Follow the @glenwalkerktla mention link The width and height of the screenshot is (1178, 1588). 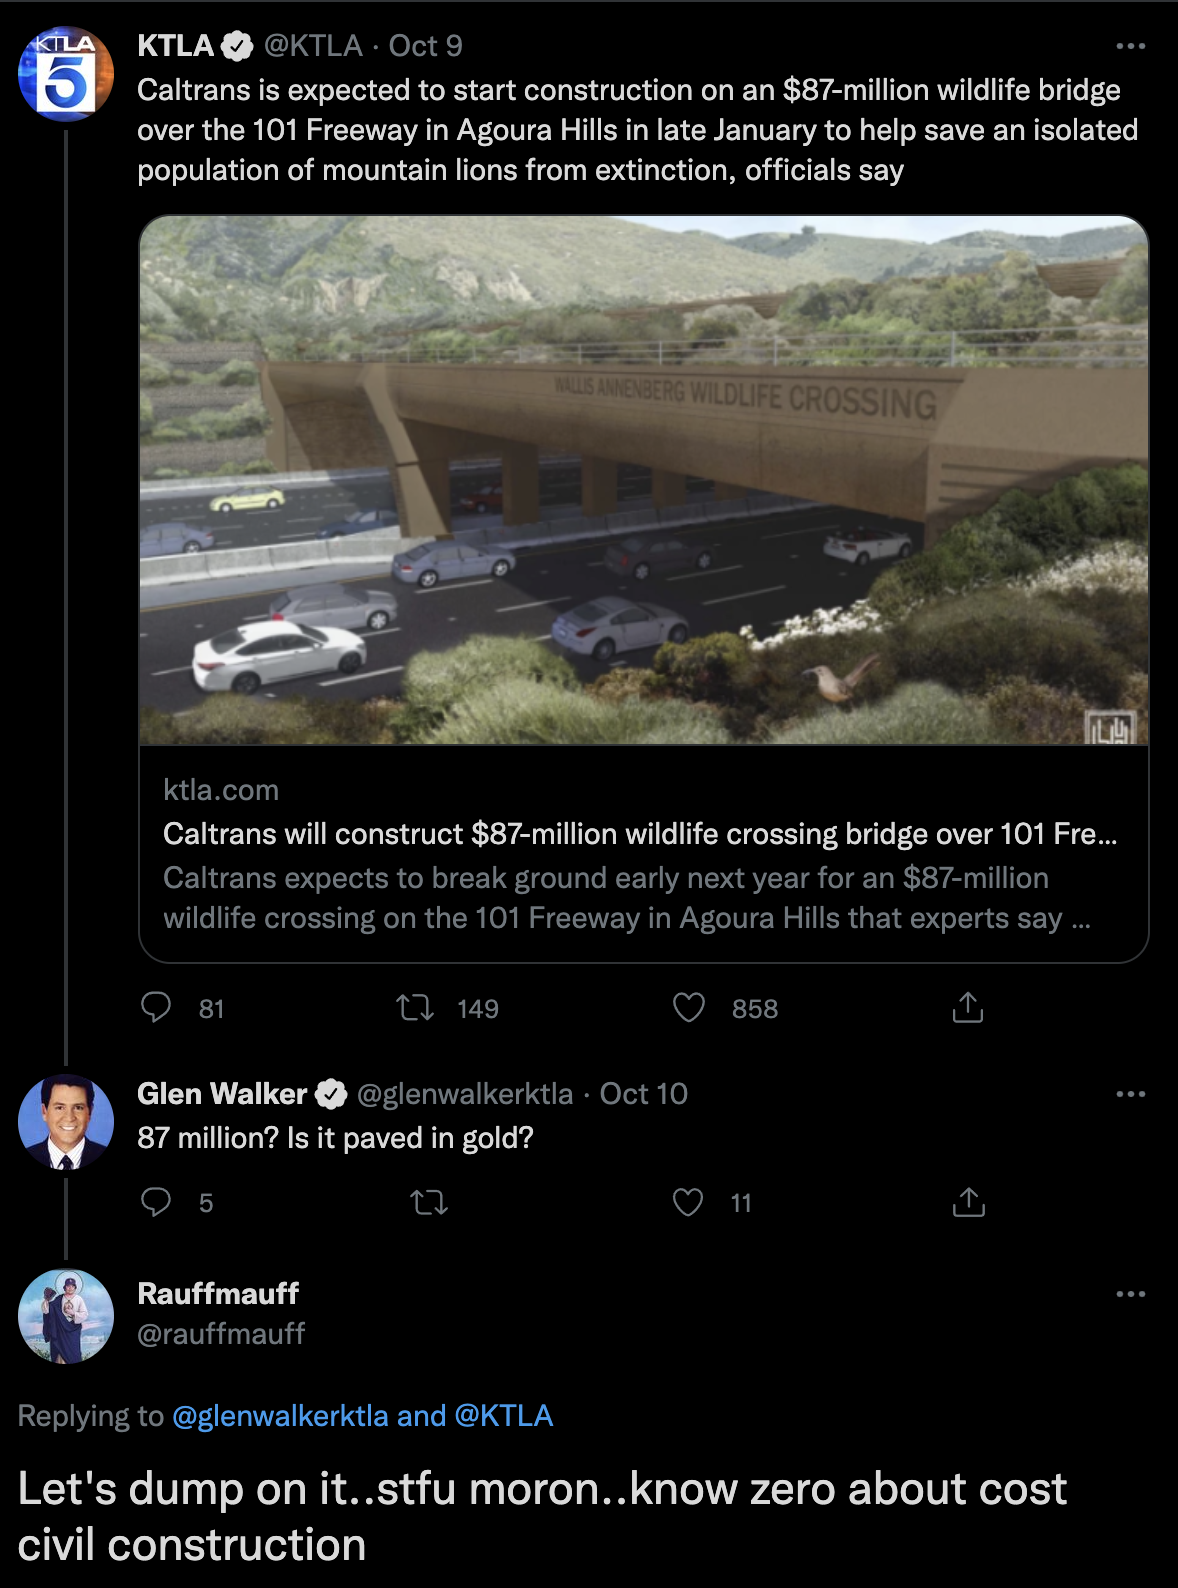[280, 1416]
